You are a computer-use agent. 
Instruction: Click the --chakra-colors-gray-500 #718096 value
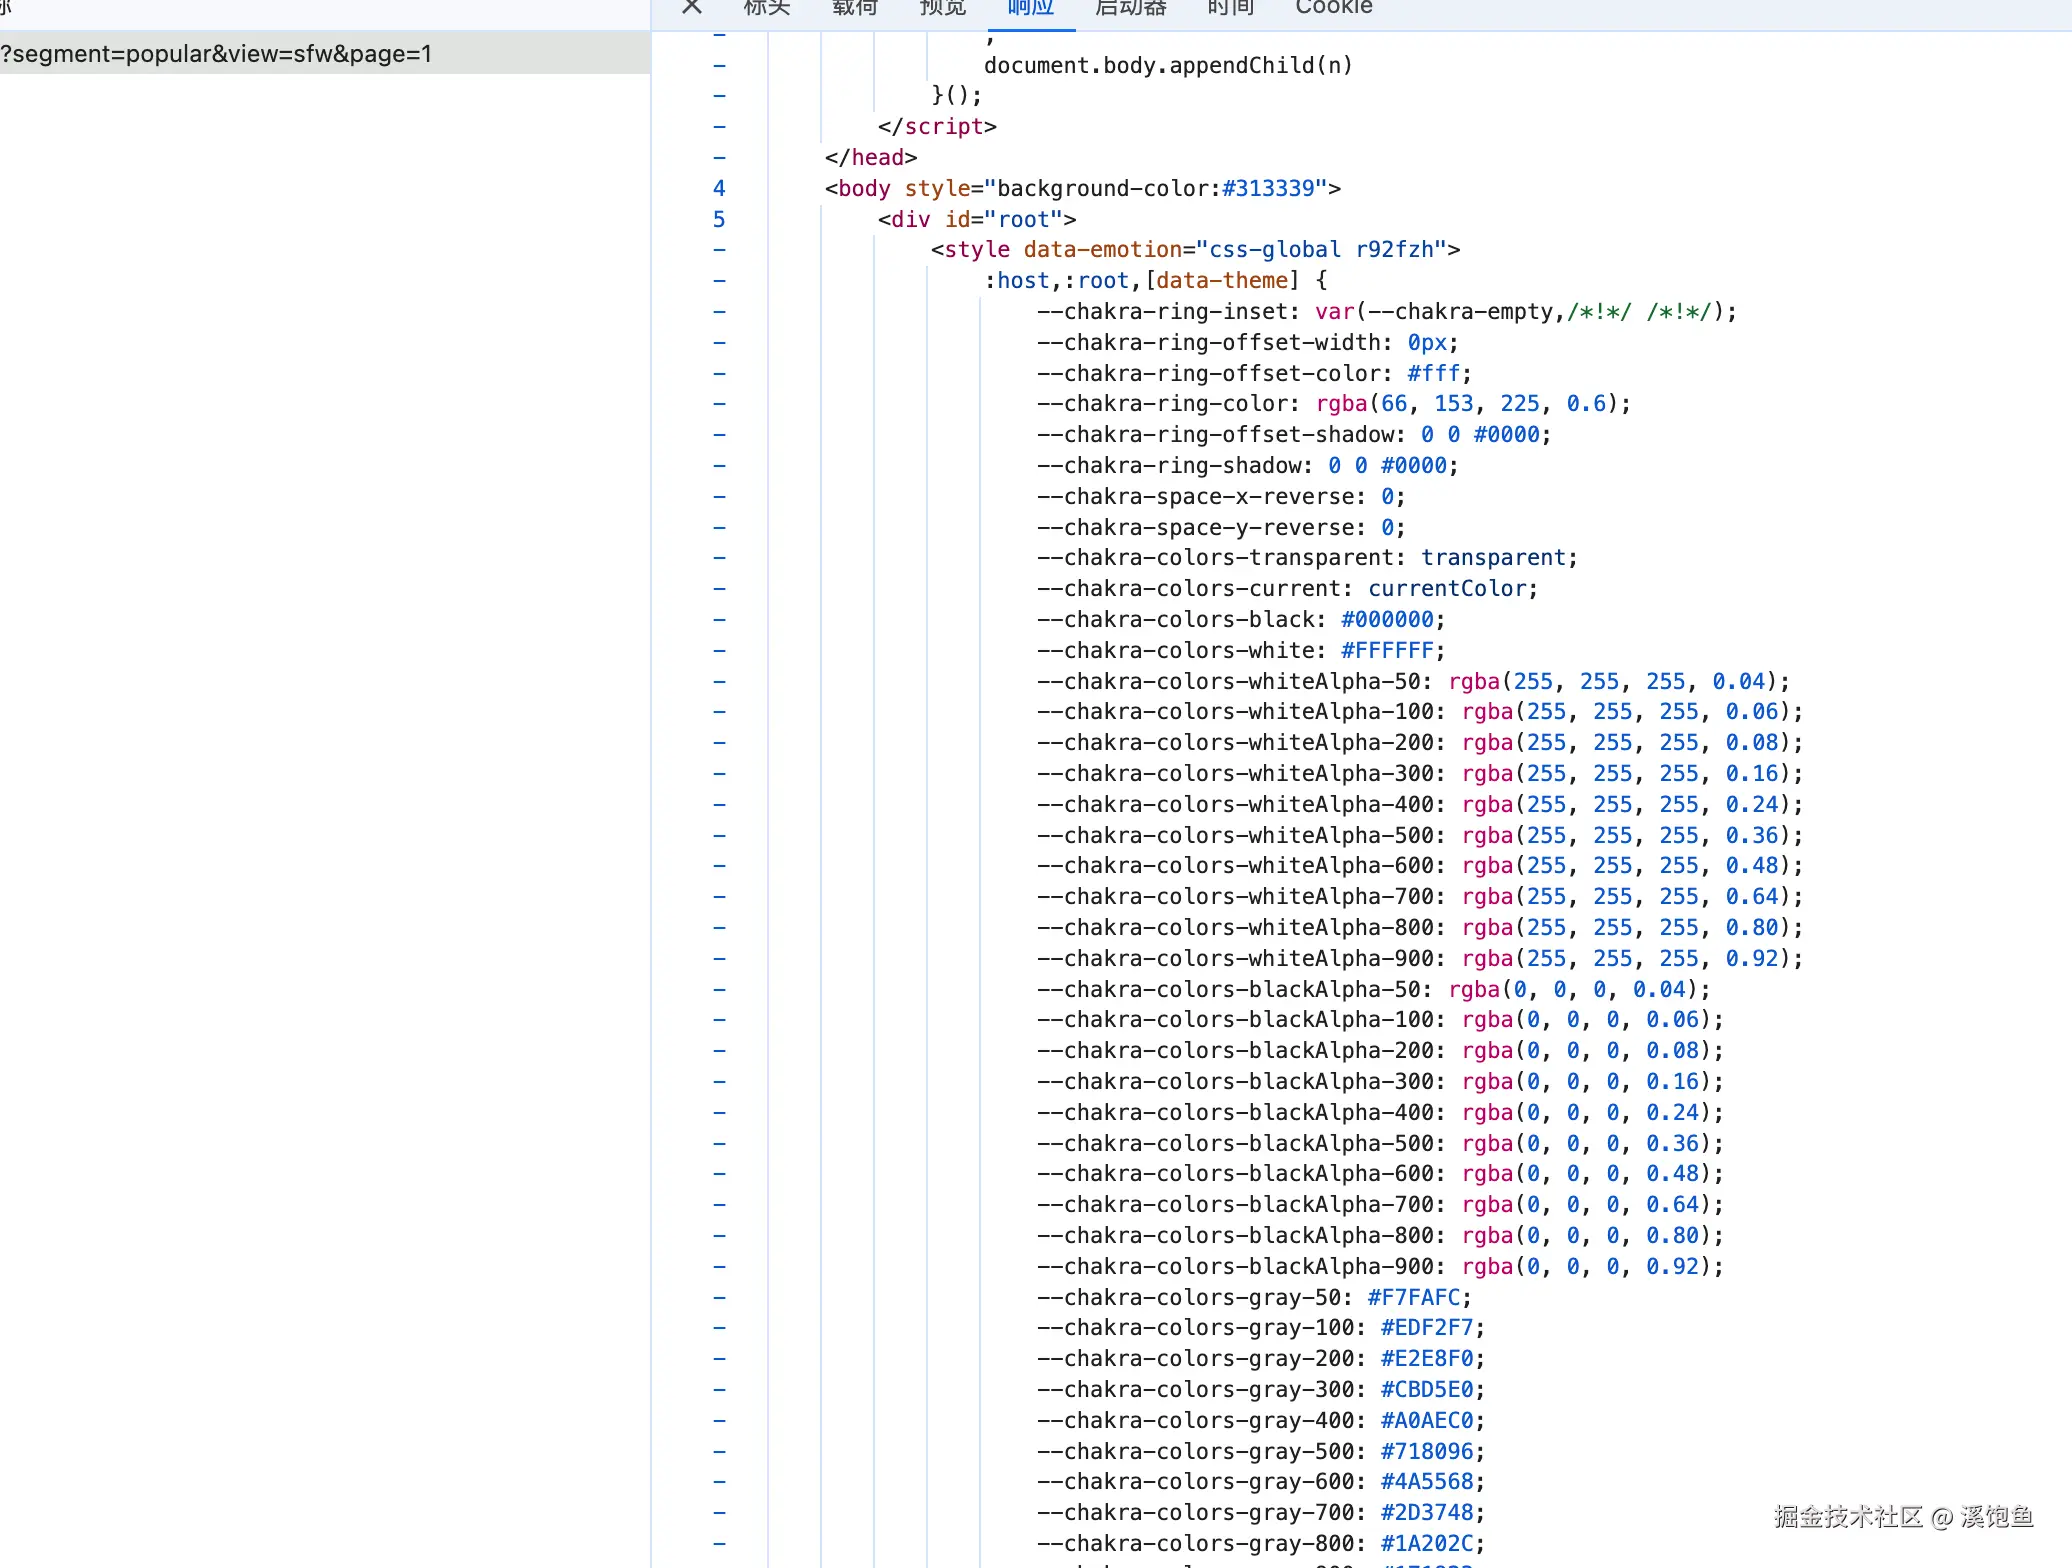(1427, 1451)
